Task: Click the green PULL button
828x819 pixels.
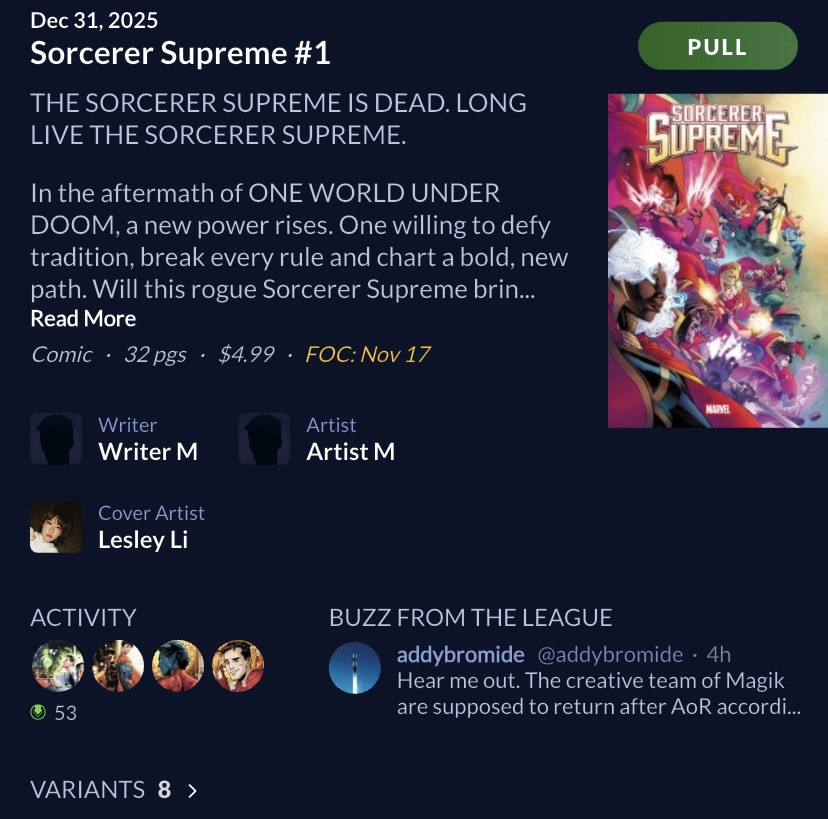Action: pos(718,46)
